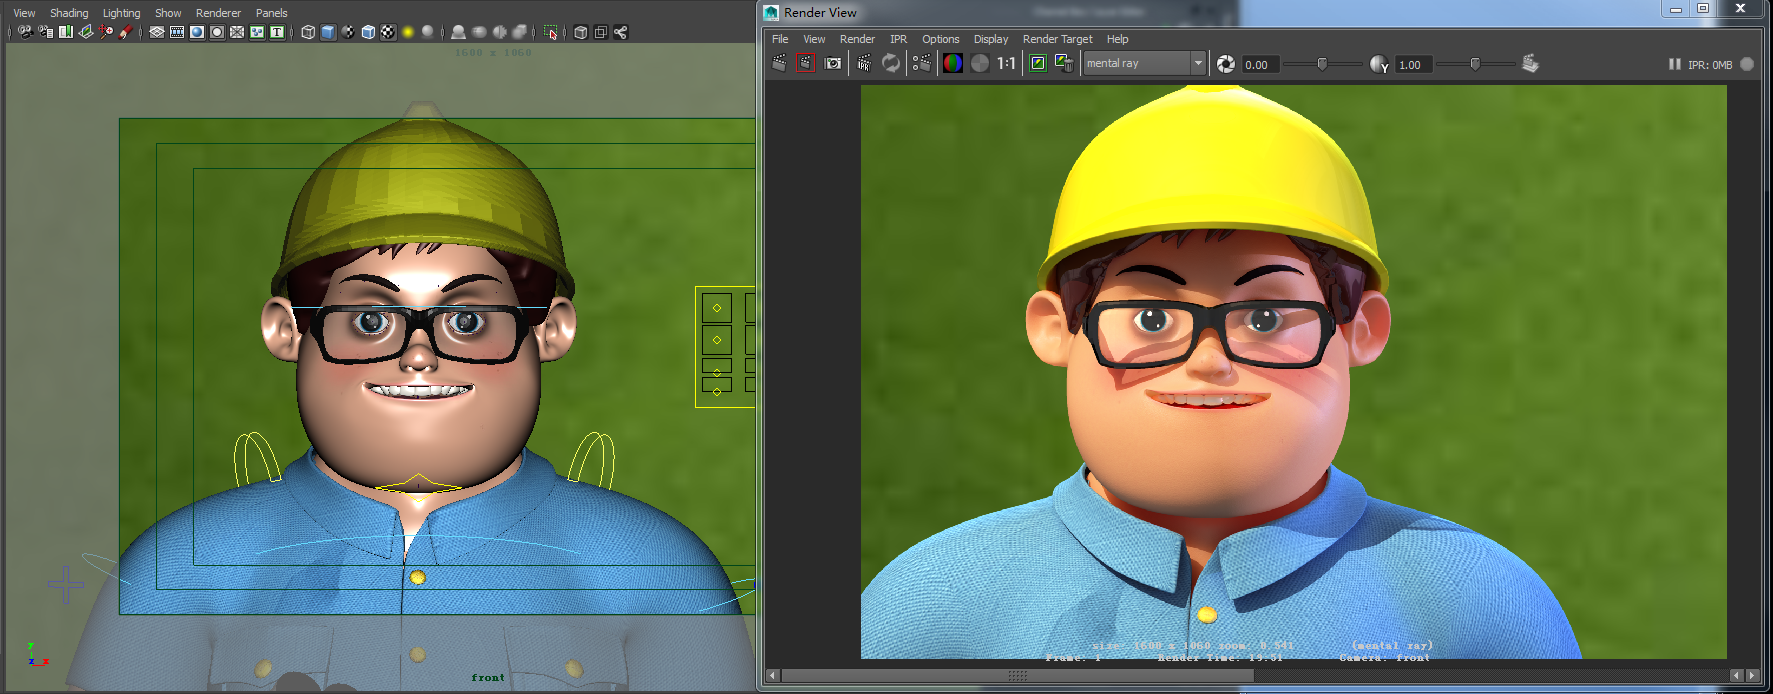Click the Isolate Select icon
Screen dimensions: 1773x694
click(550, 32)
